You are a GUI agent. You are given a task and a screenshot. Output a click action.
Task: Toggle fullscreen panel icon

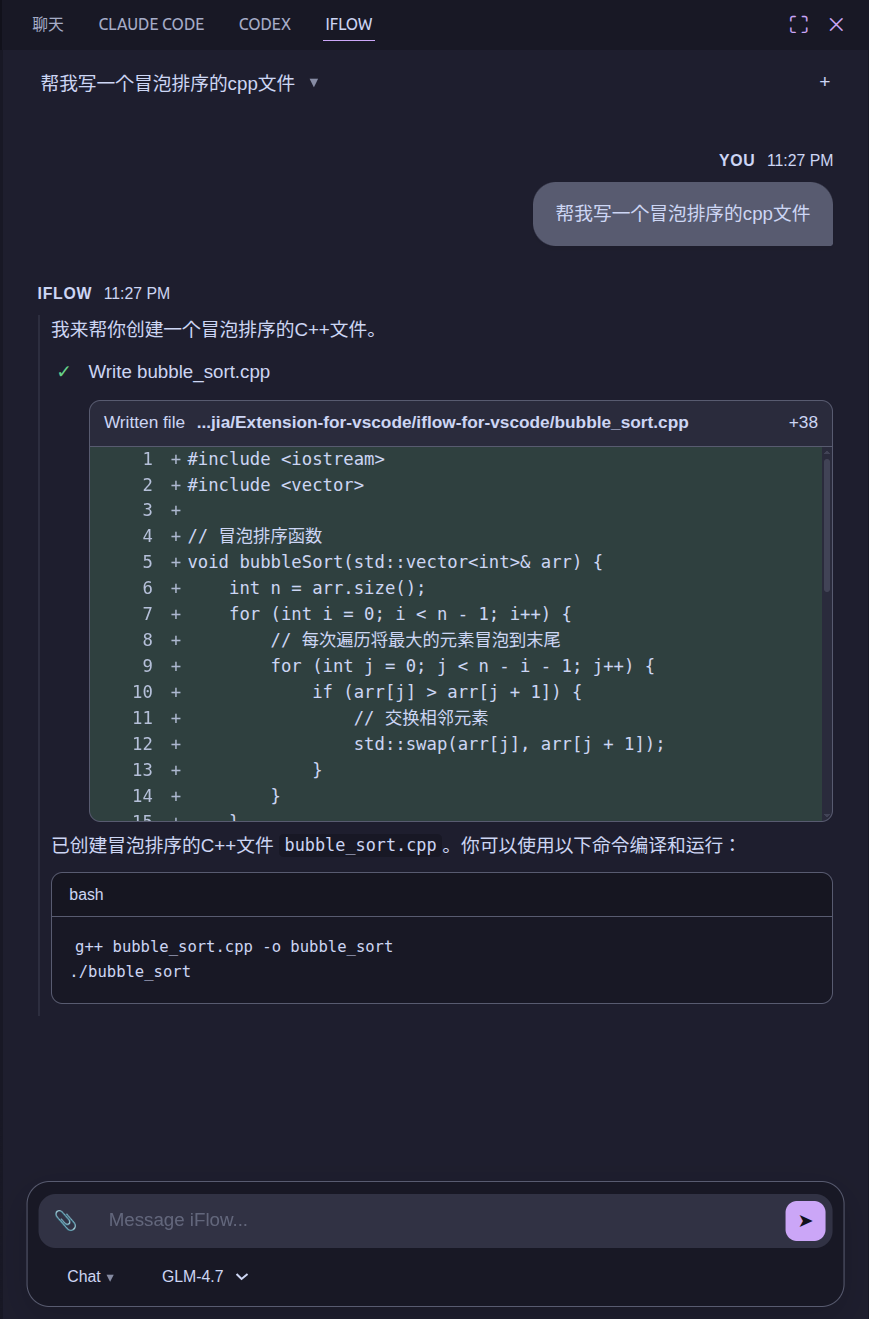click(798, 24)
